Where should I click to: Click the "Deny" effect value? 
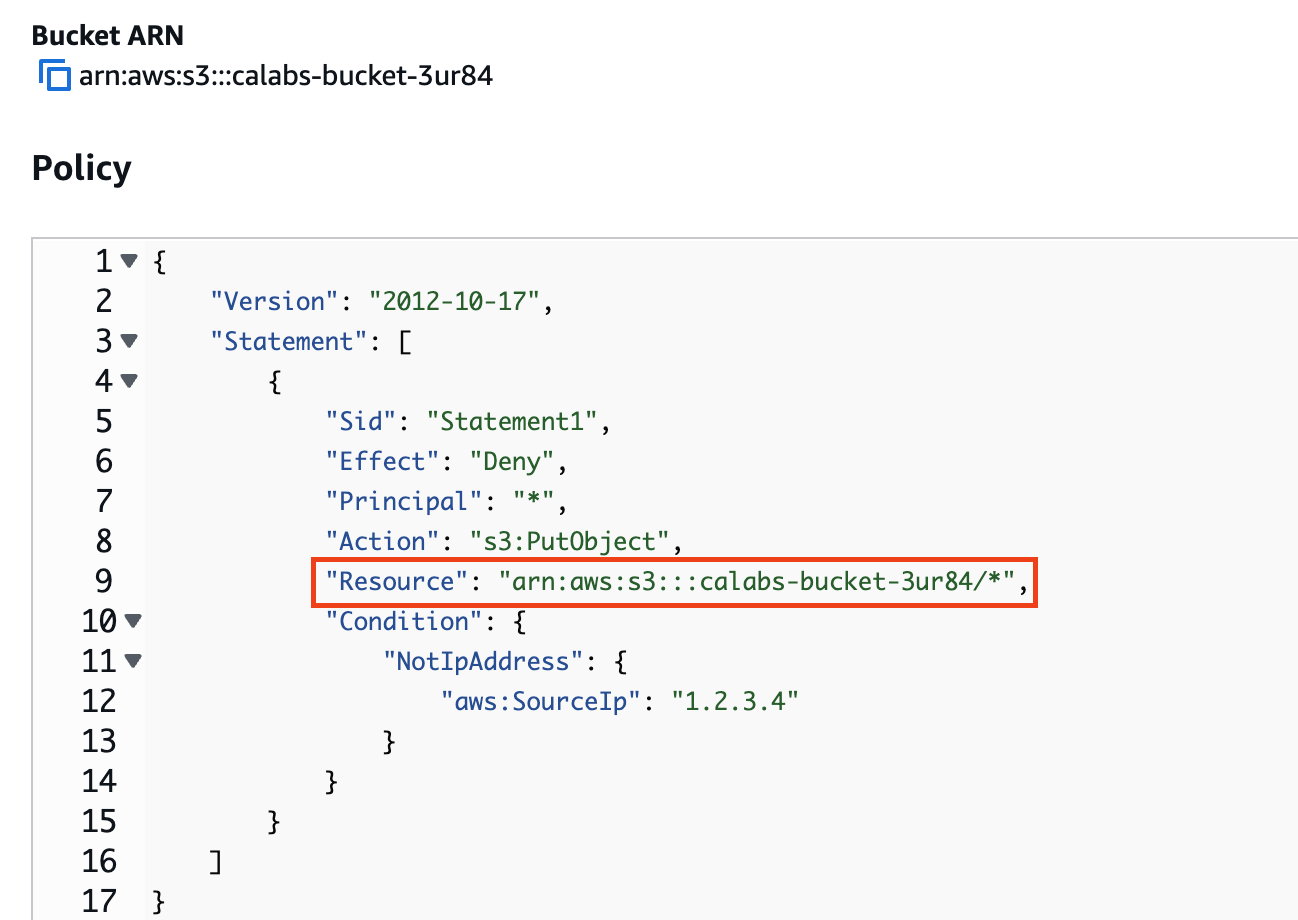(513, 461)
